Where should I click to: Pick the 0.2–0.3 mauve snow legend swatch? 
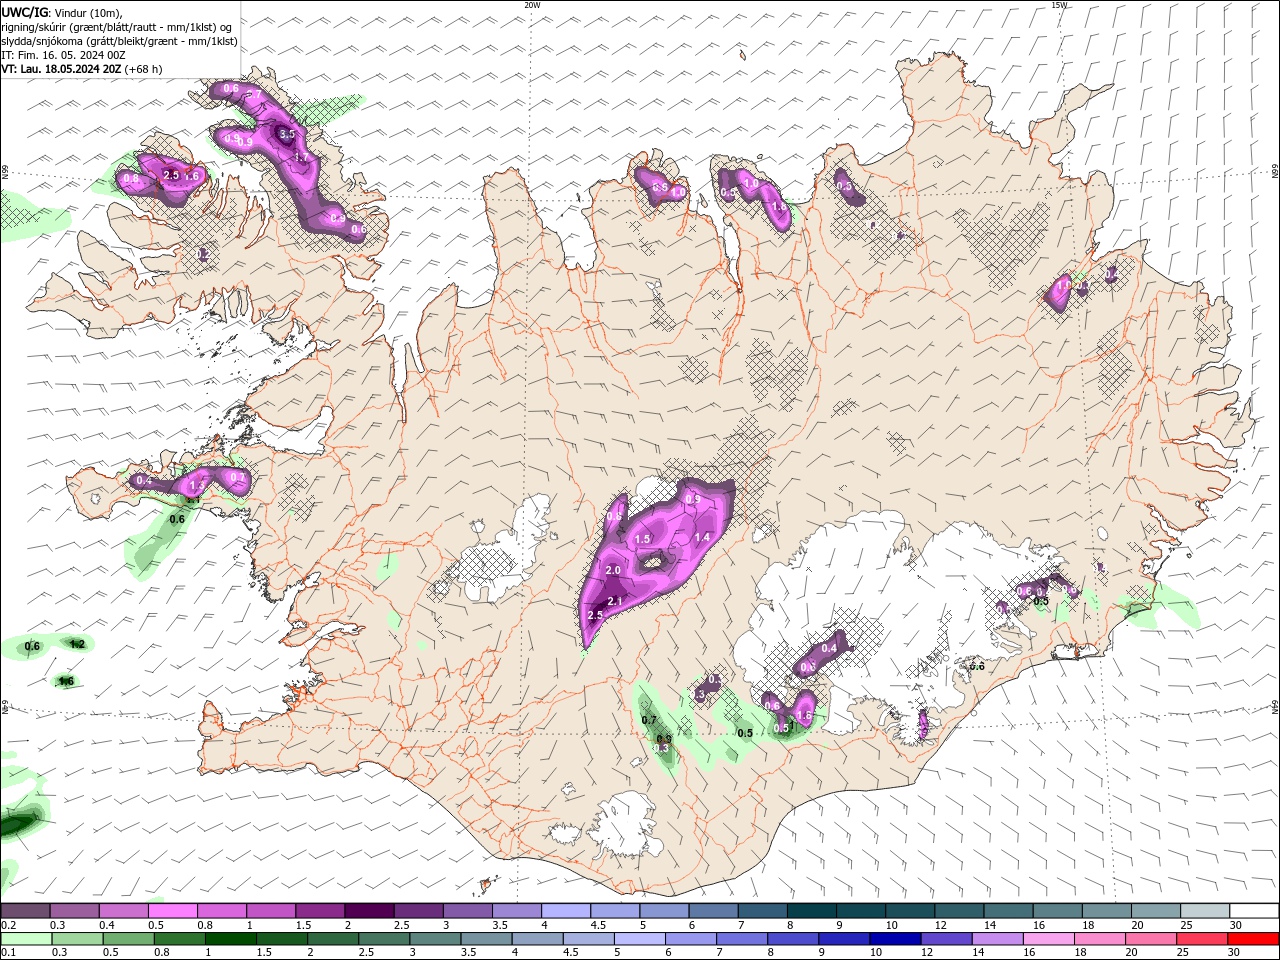pos(26,911)
